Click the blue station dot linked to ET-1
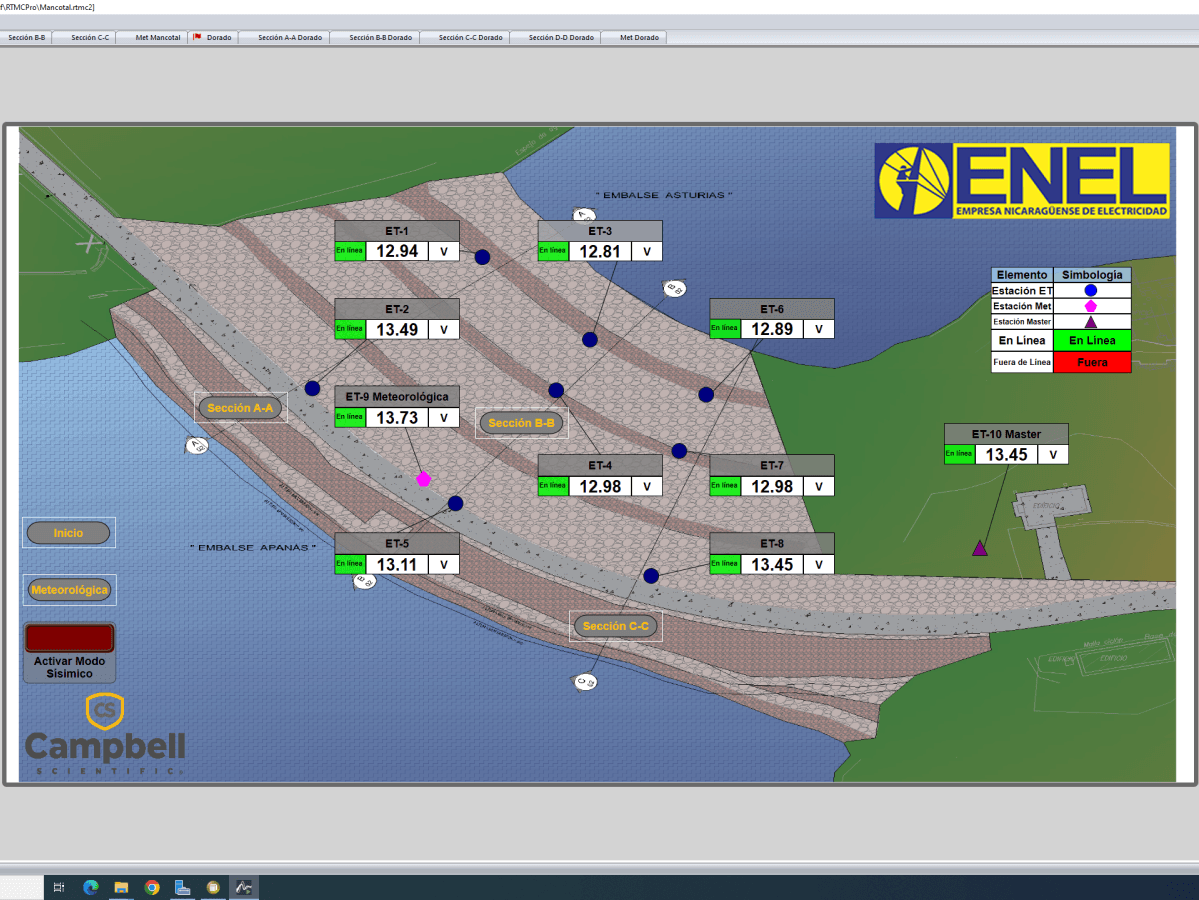 pos(482,257)
